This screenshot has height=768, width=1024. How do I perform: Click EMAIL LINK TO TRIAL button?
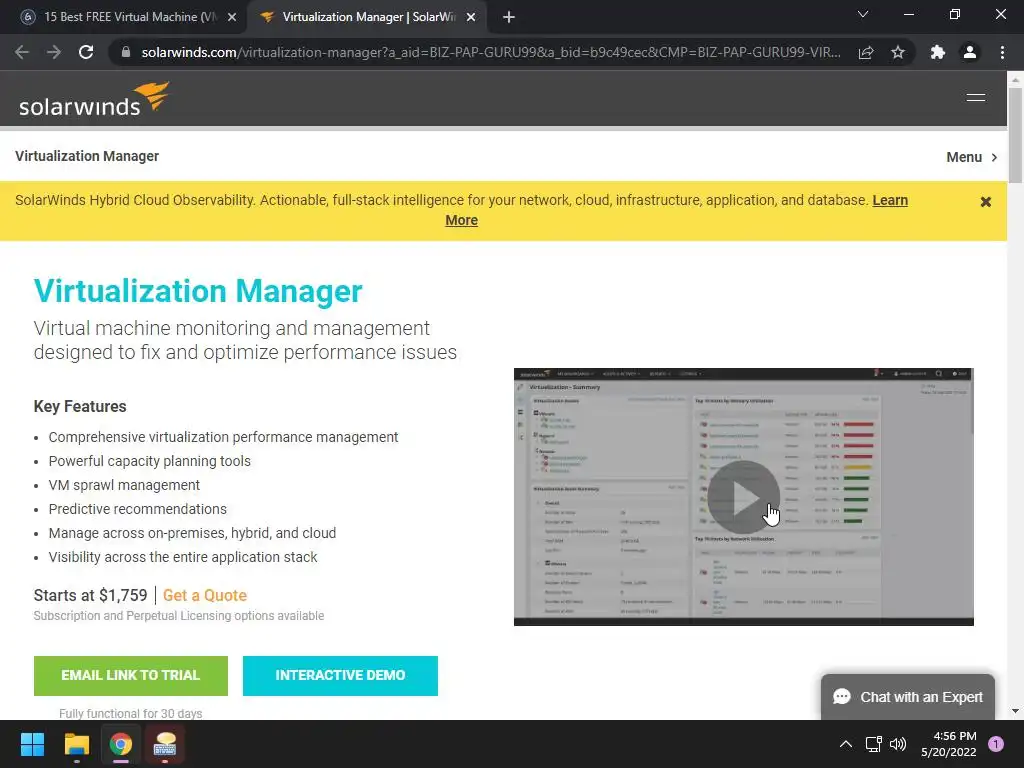131,676
